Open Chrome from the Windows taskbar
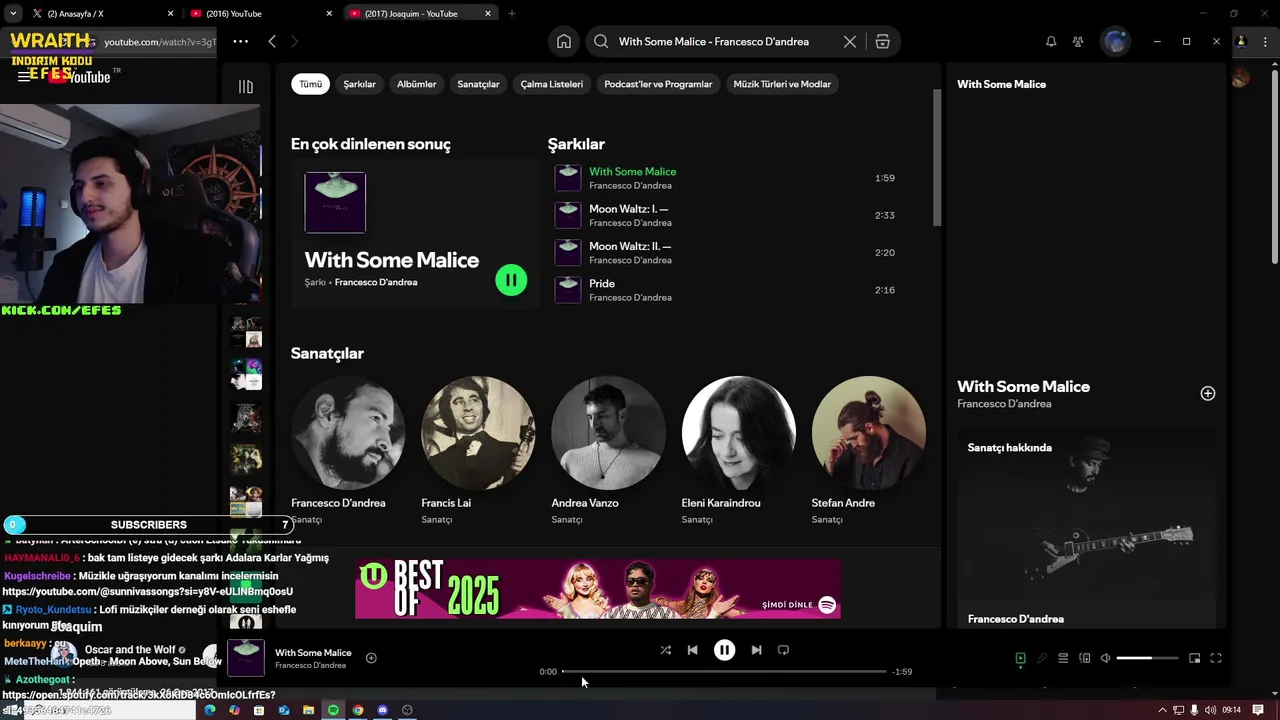Image resolution: width=1280 pixels, height=720 pixels. pos(358,710)
